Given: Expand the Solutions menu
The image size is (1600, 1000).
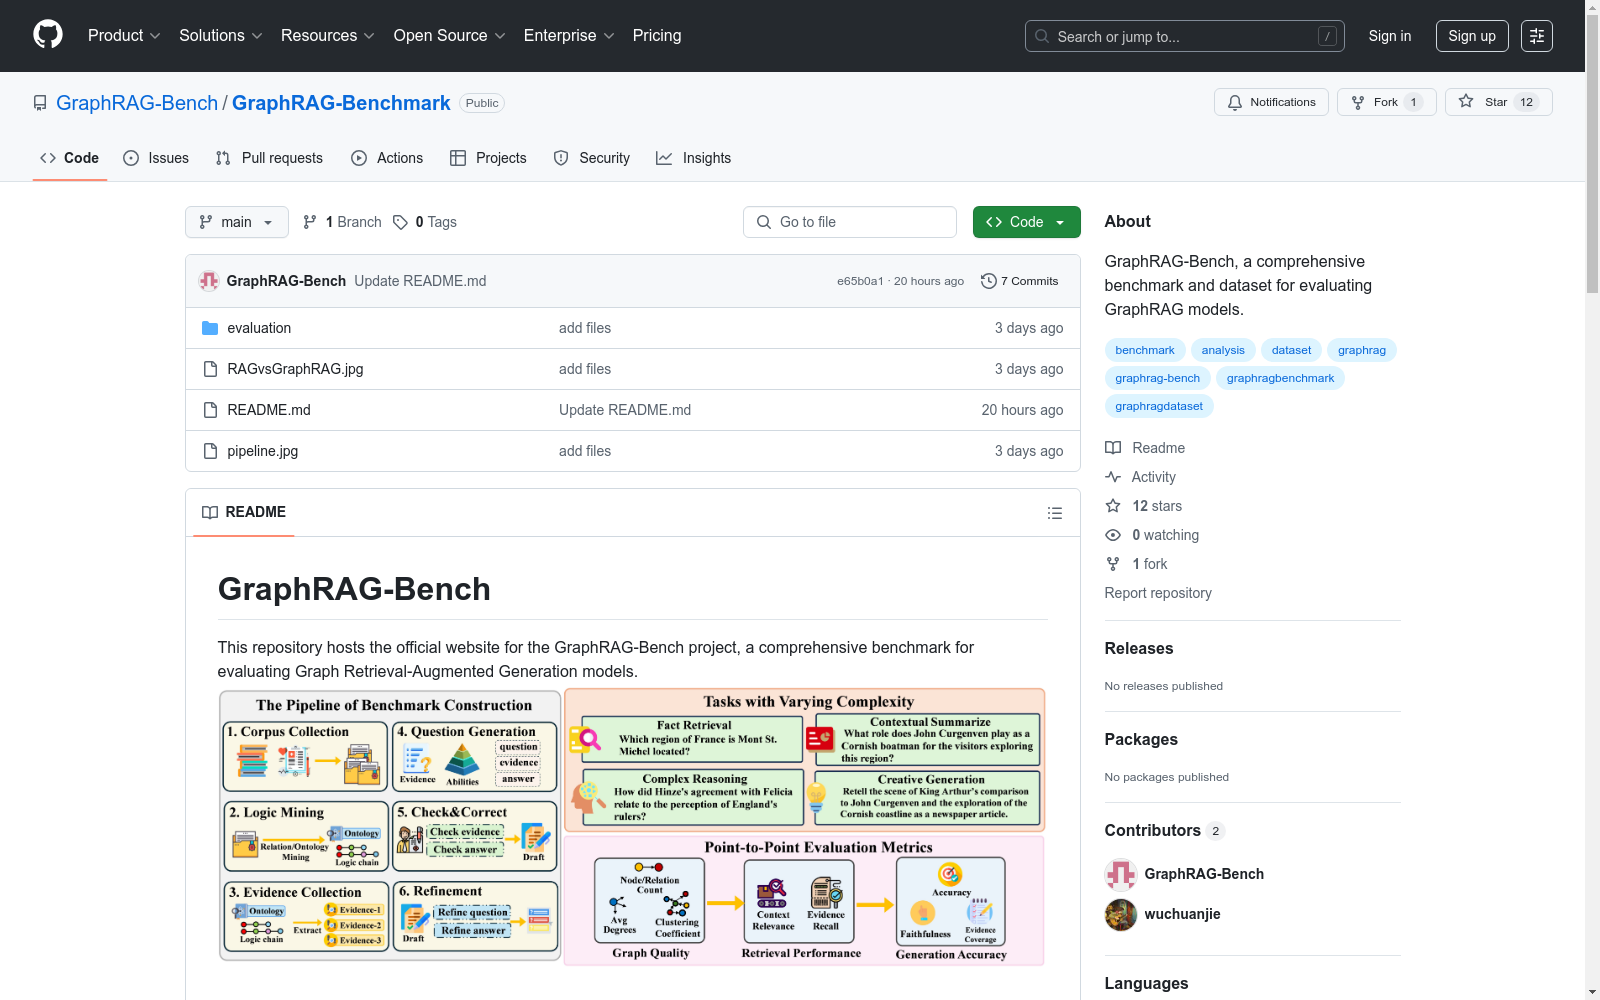Looking at the screenshot, I should click(x=221, y=35).
